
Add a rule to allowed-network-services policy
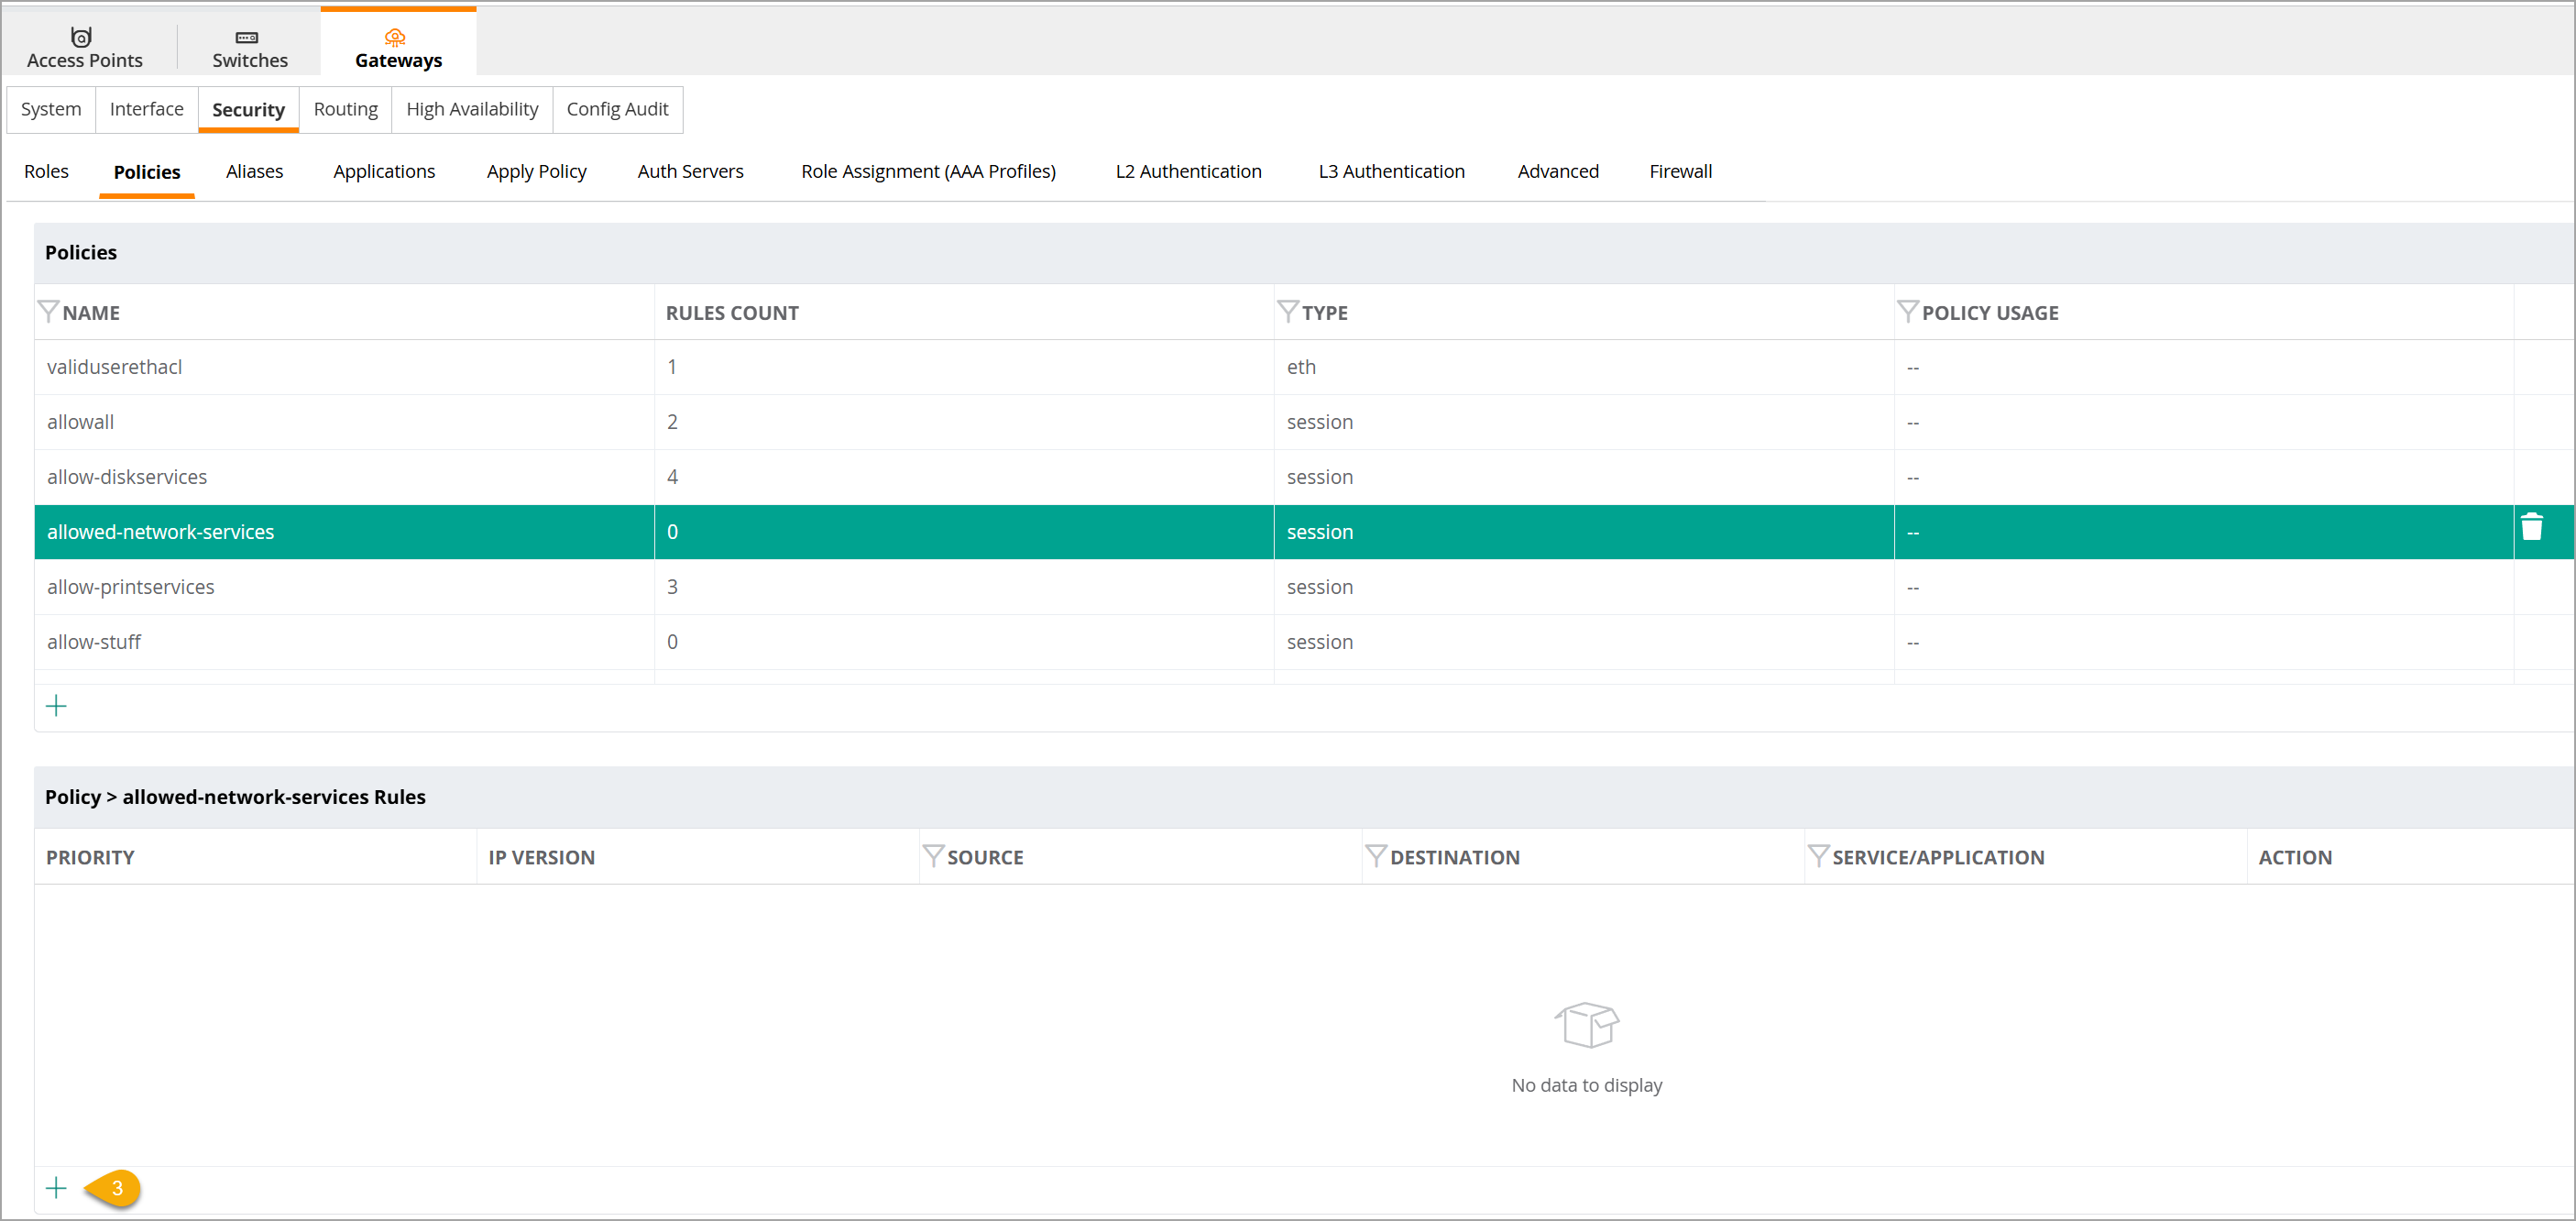point(56,1188)
